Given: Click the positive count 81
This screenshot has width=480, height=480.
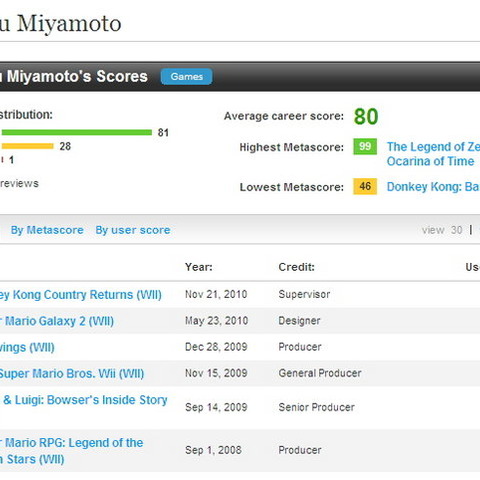Looking at the screenshot, I should (x=163, y=133).
